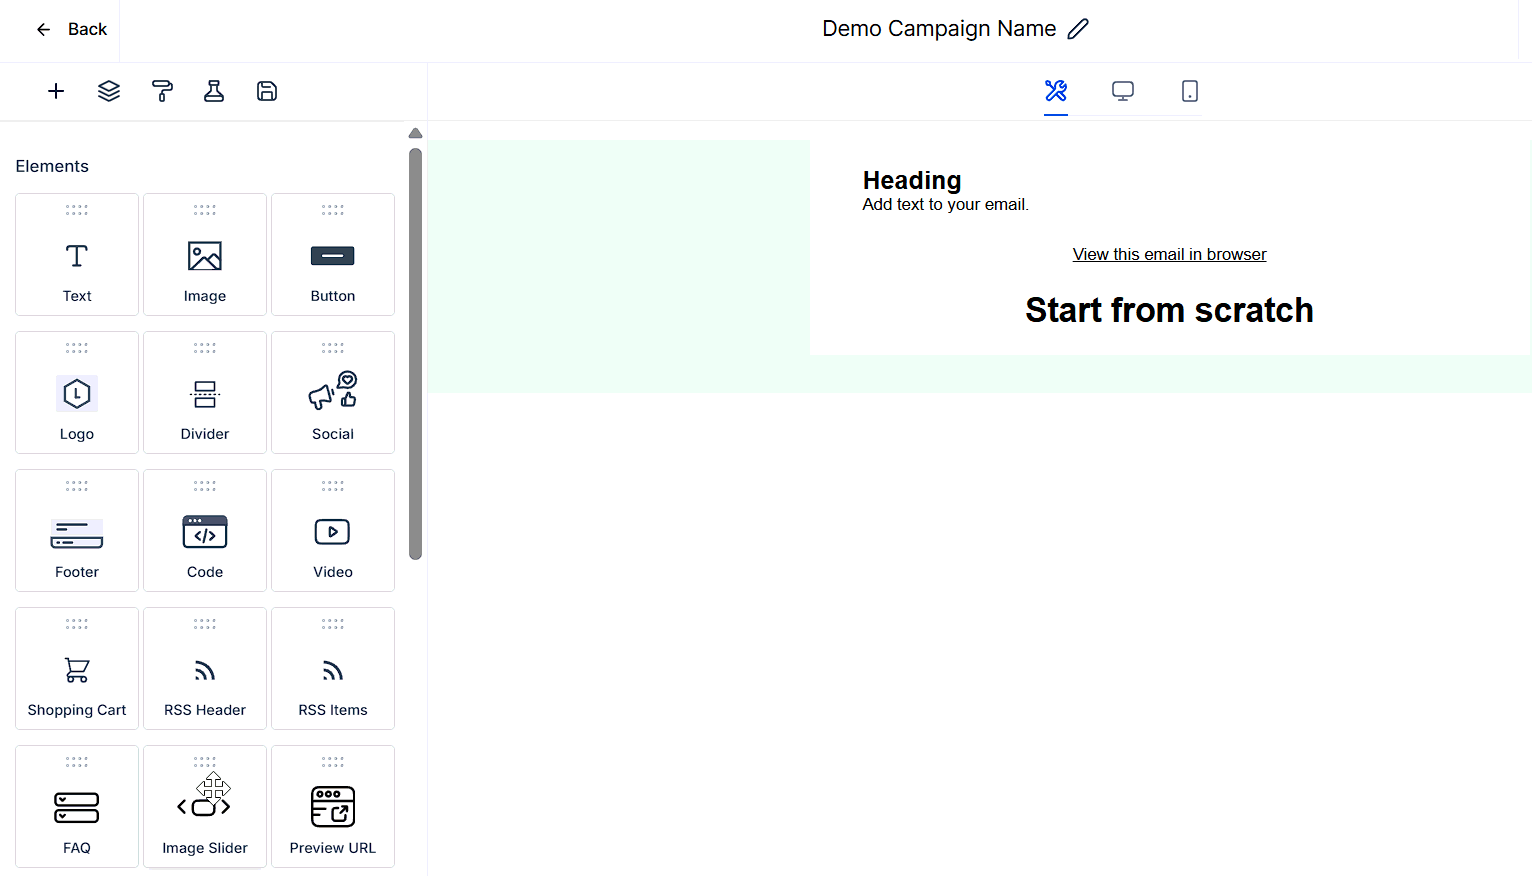Select the Divider element tile
The width and height of the screenshot is (1532, 876).
click(x=205, y=392)
